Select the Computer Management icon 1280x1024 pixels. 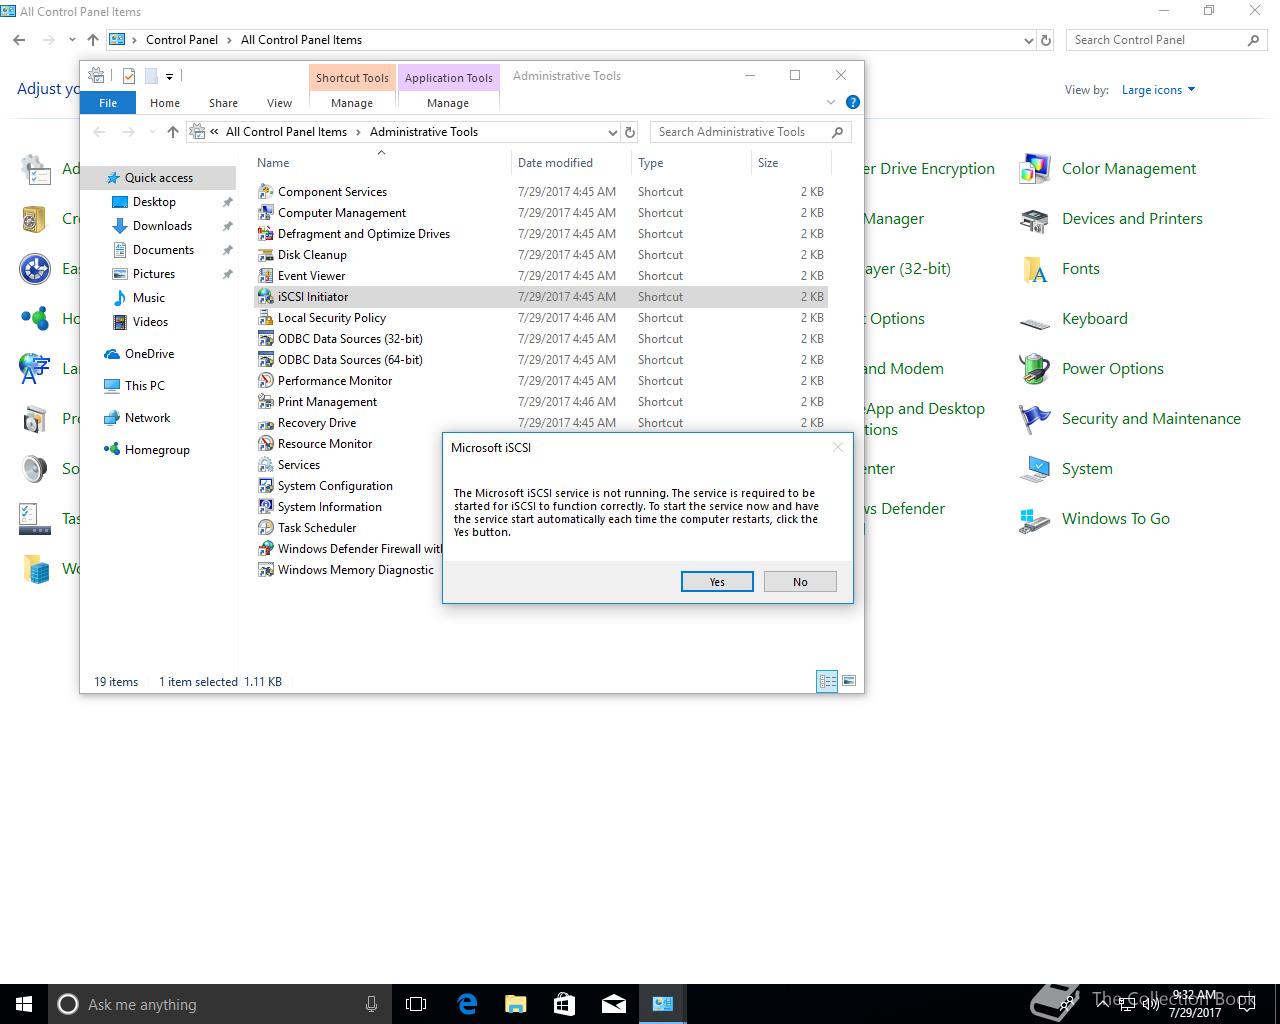point(265,212)
